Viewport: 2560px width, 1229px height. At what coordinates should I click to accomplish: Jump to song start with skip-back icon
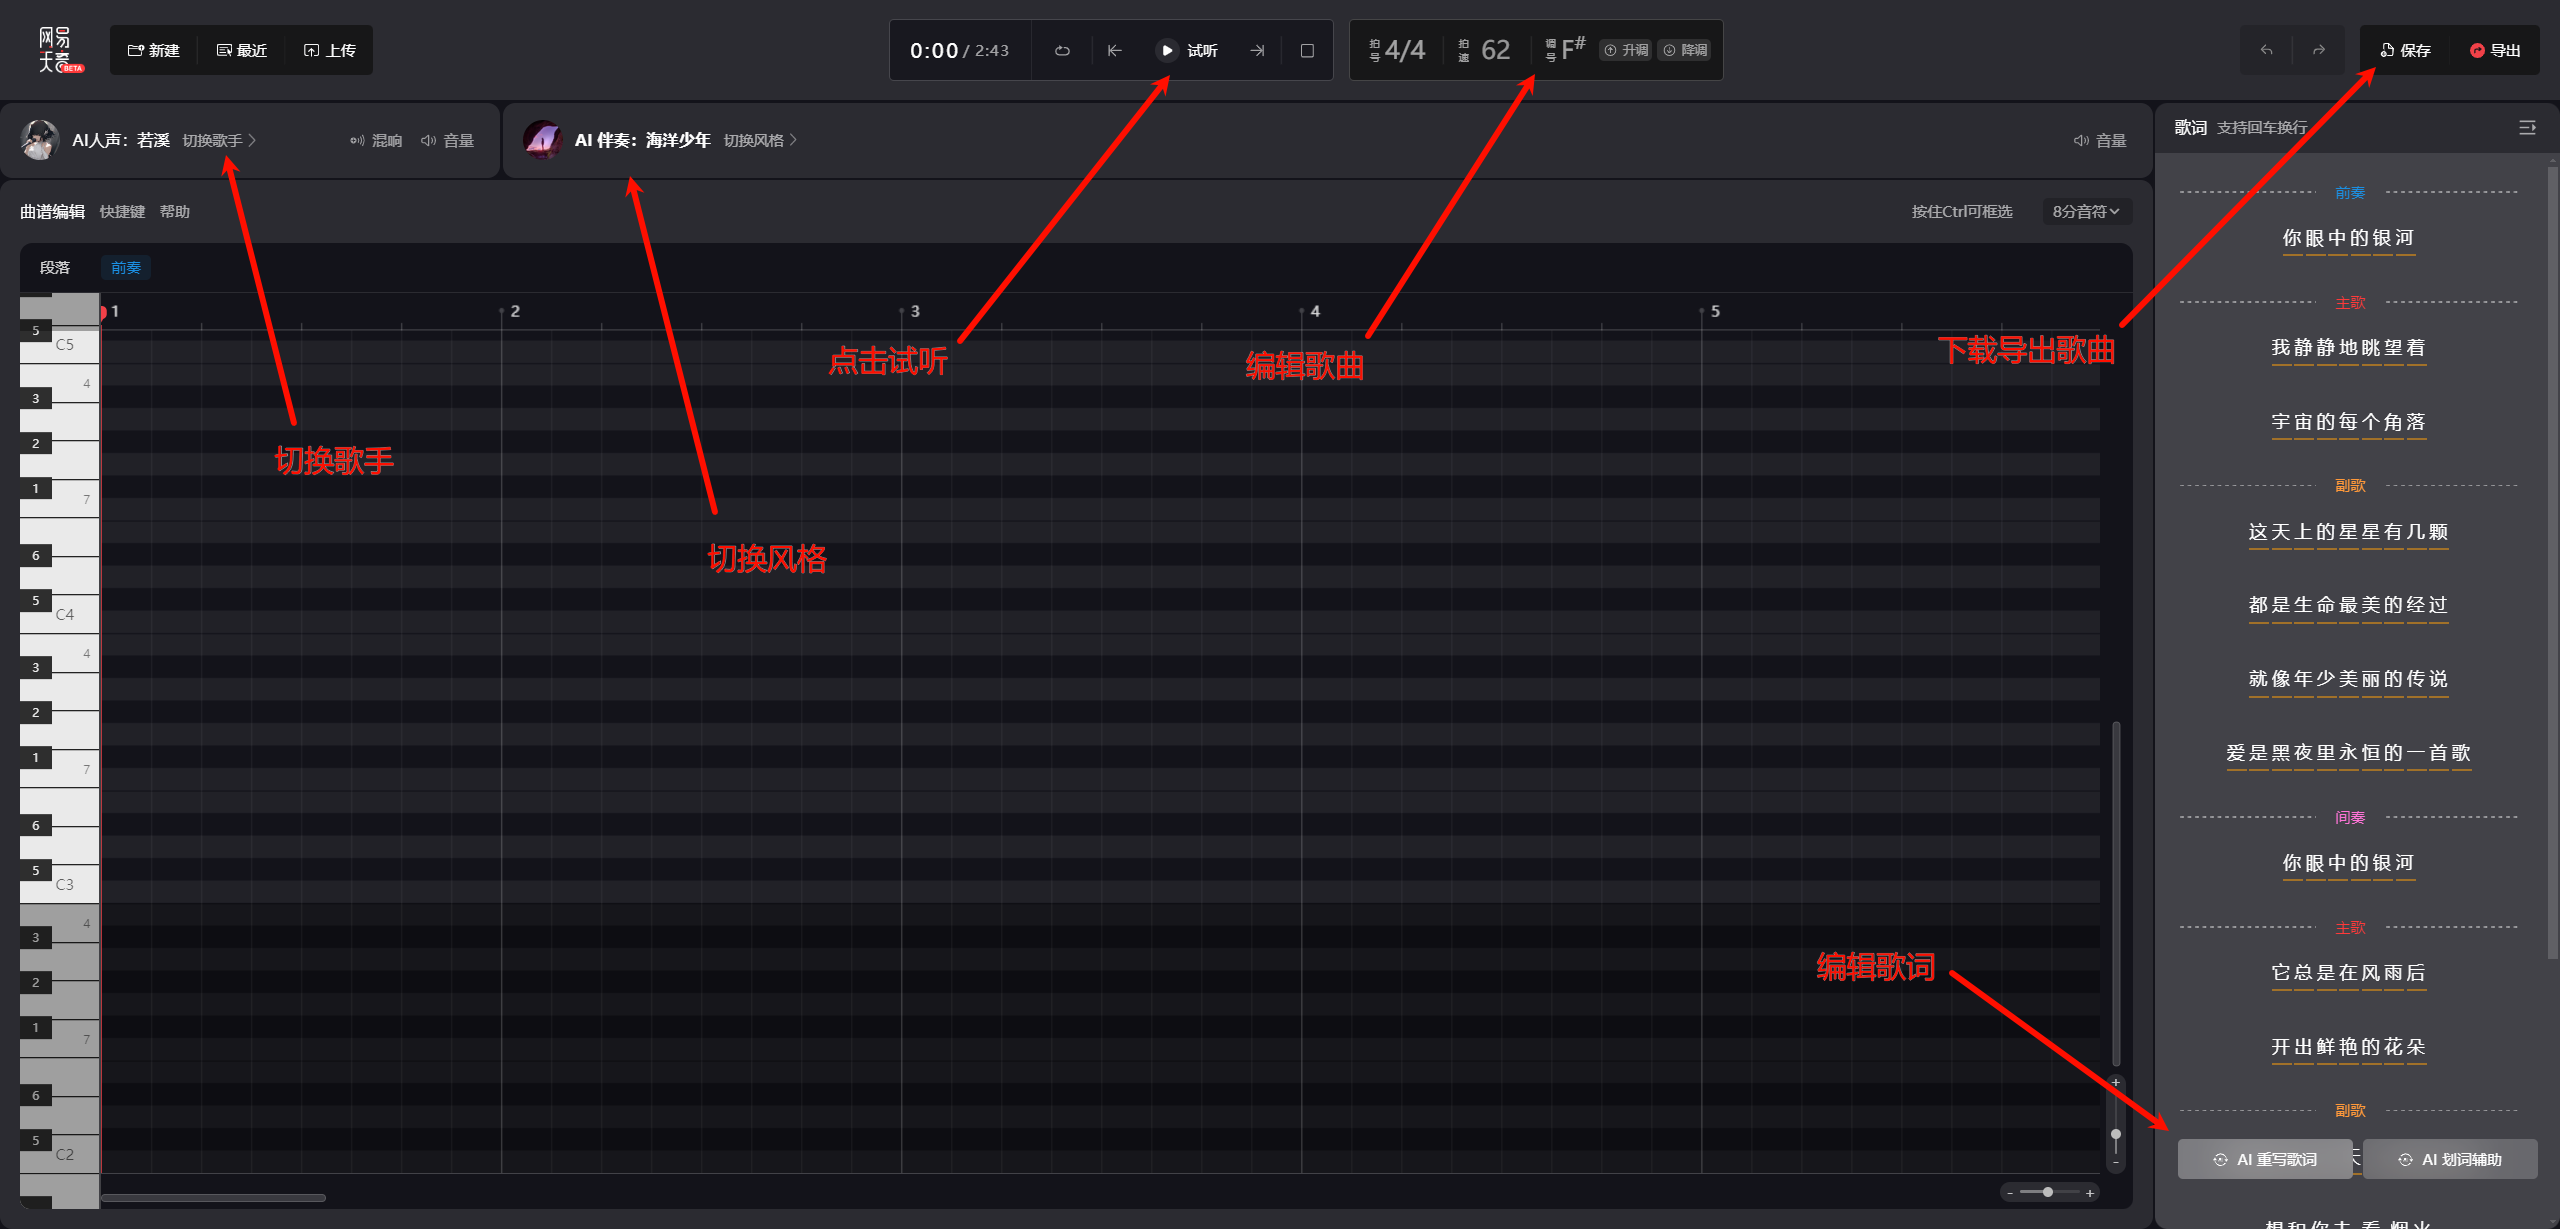pos(1115,50)
